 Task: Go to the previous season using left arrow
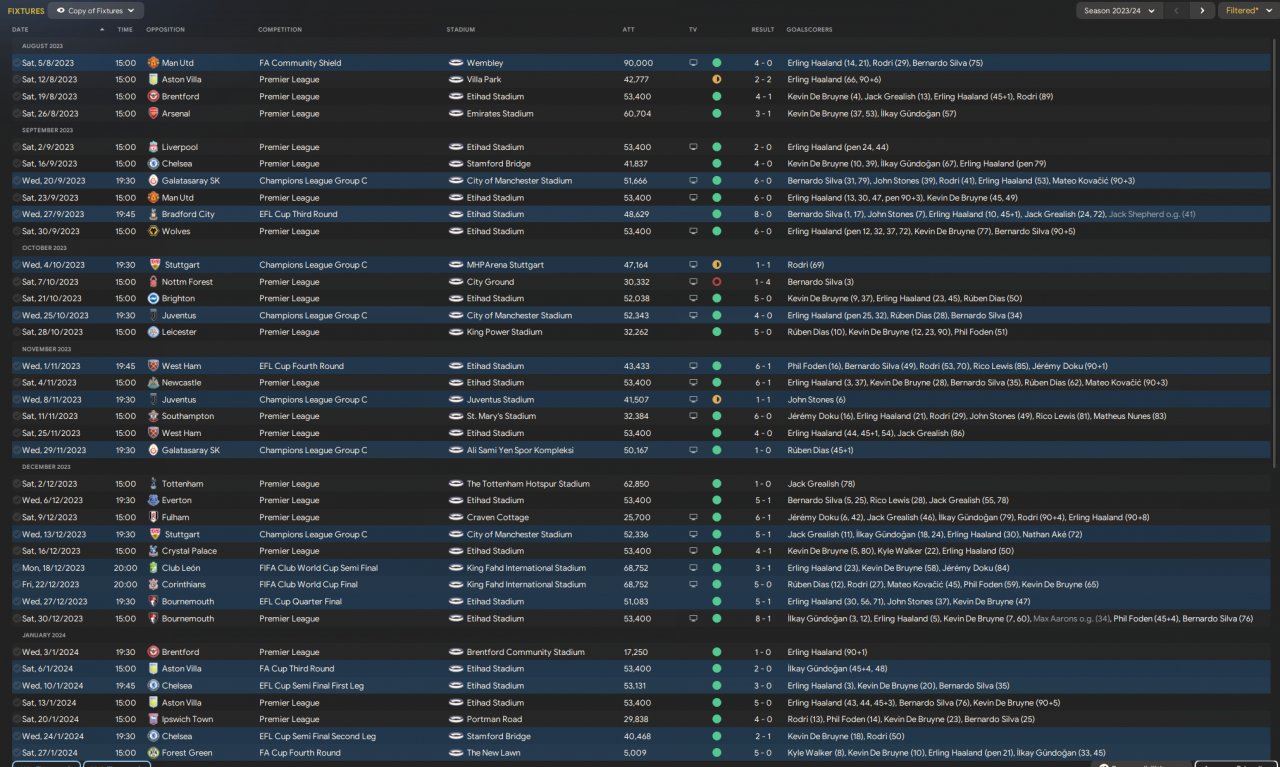point(1176,11)
